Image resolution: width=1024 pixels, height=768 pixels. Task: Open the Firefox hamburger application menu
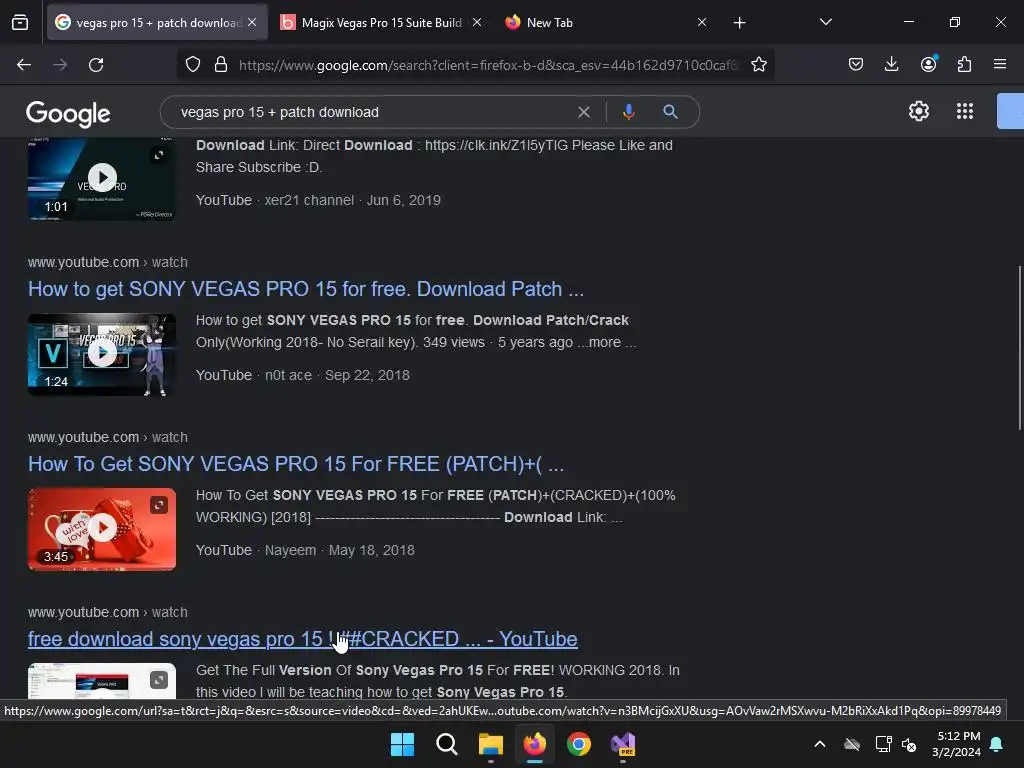[1000, 64]
